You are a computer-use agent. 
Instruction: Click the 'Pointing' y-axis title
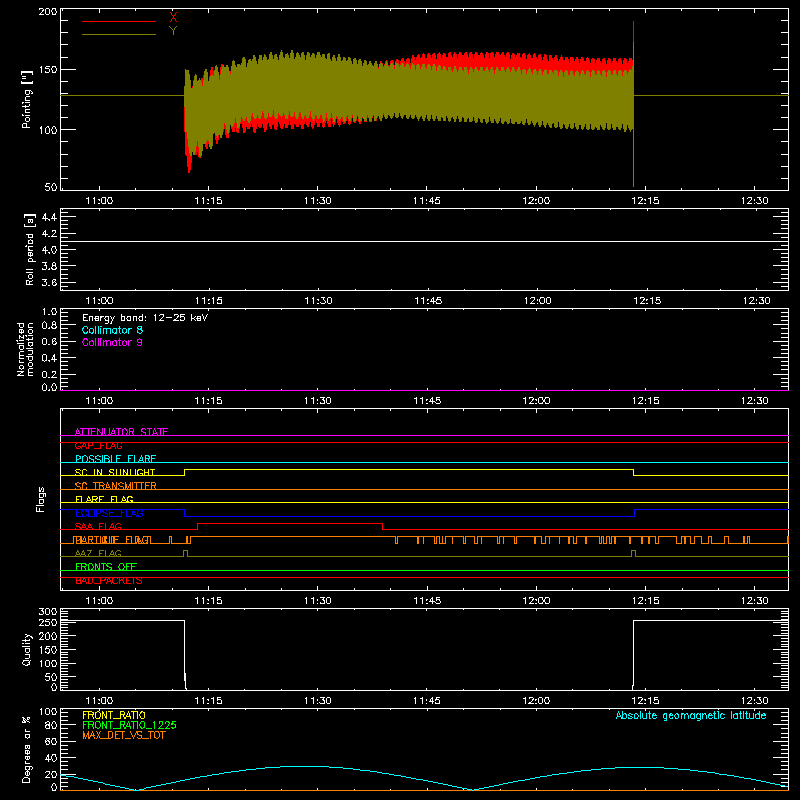27,99
